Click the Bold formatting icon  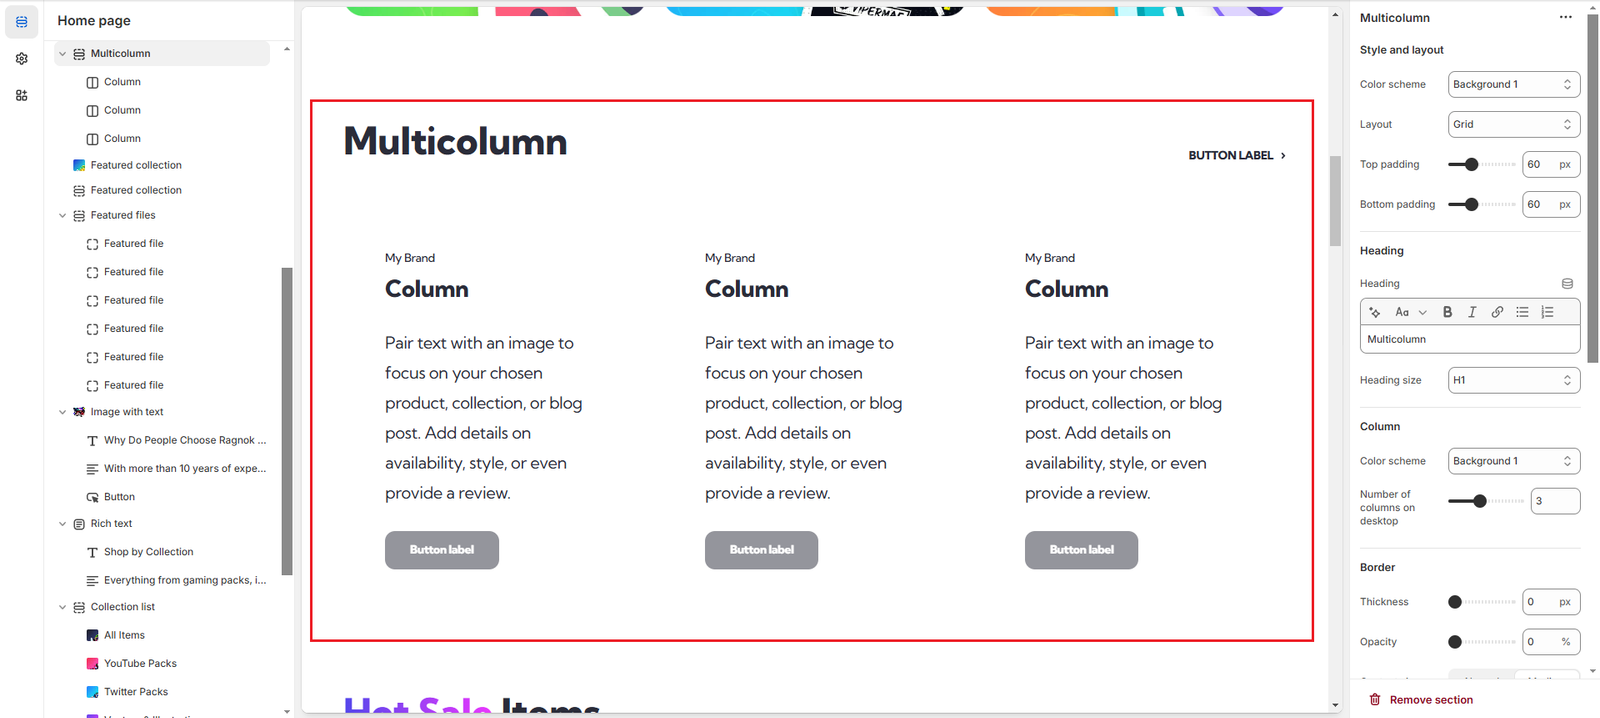(1447, 312)
